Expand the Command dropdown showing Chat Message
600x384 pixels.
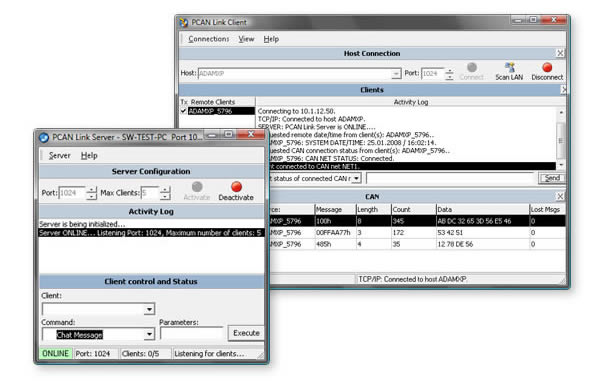tap(149, 335)
